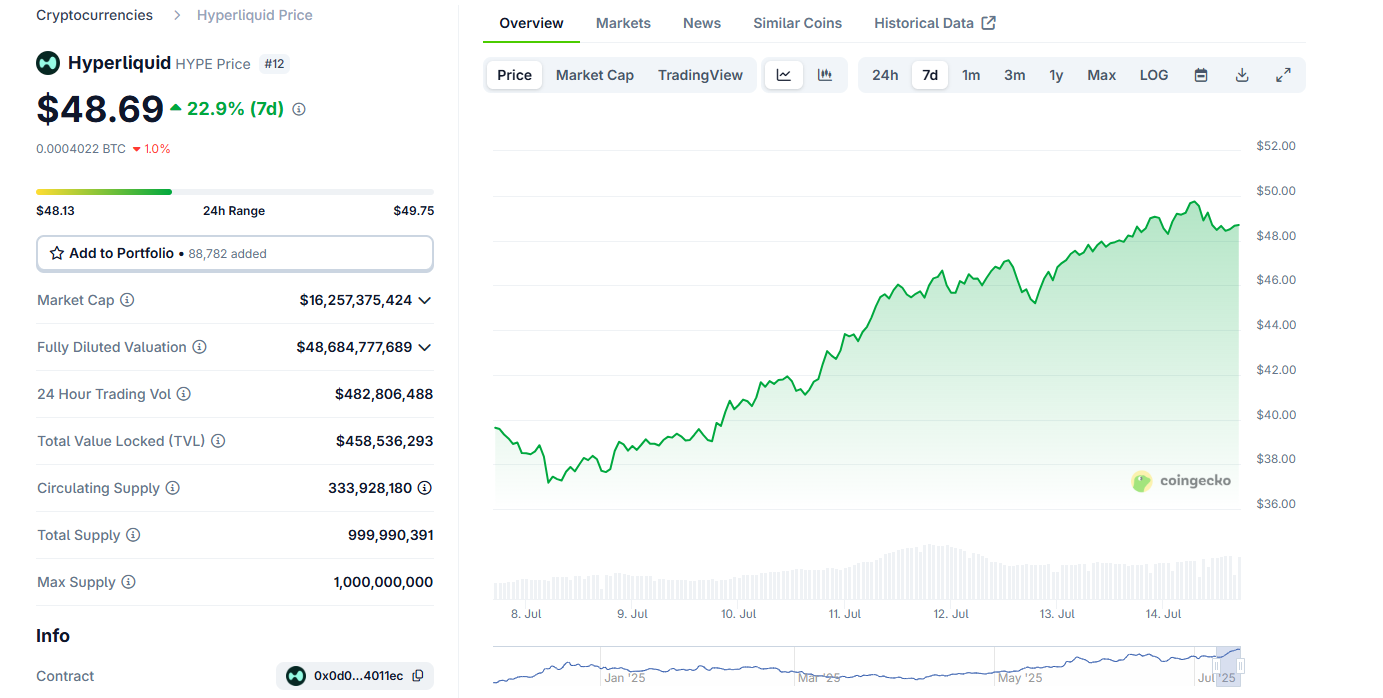
Task: Open the Similar Coins tab
Action: tap(798, 23)
